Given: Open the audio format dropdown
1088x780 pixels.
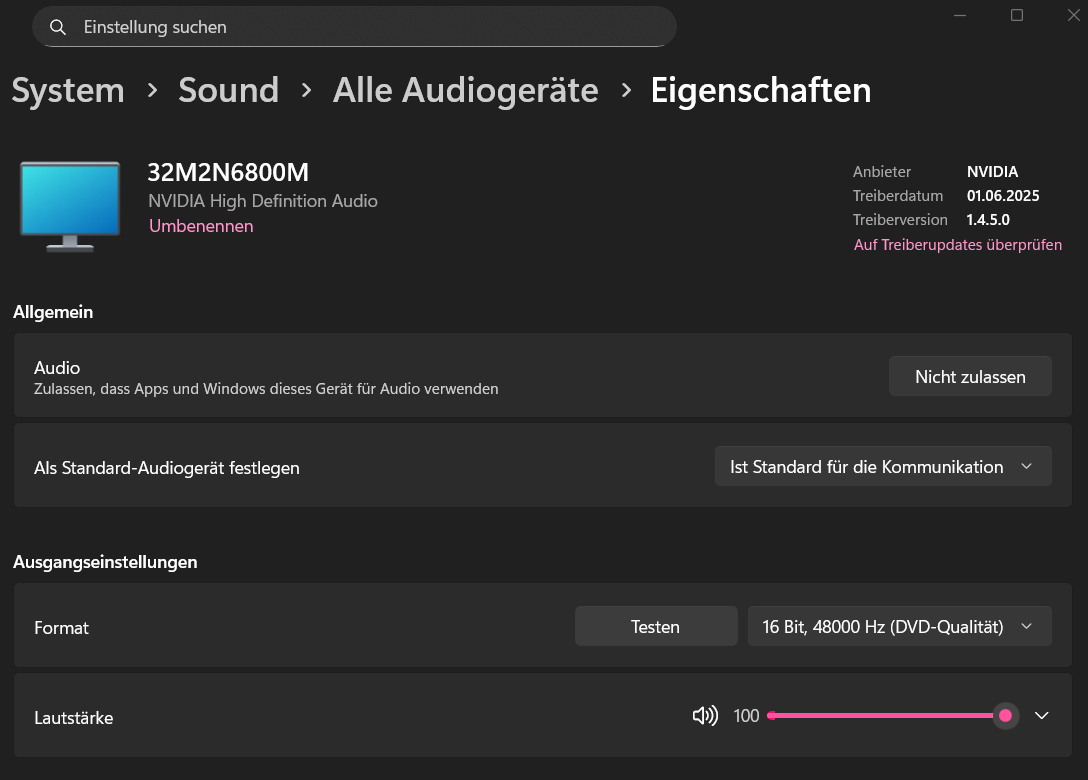Looking at the screenshot, I should point(899,627).
